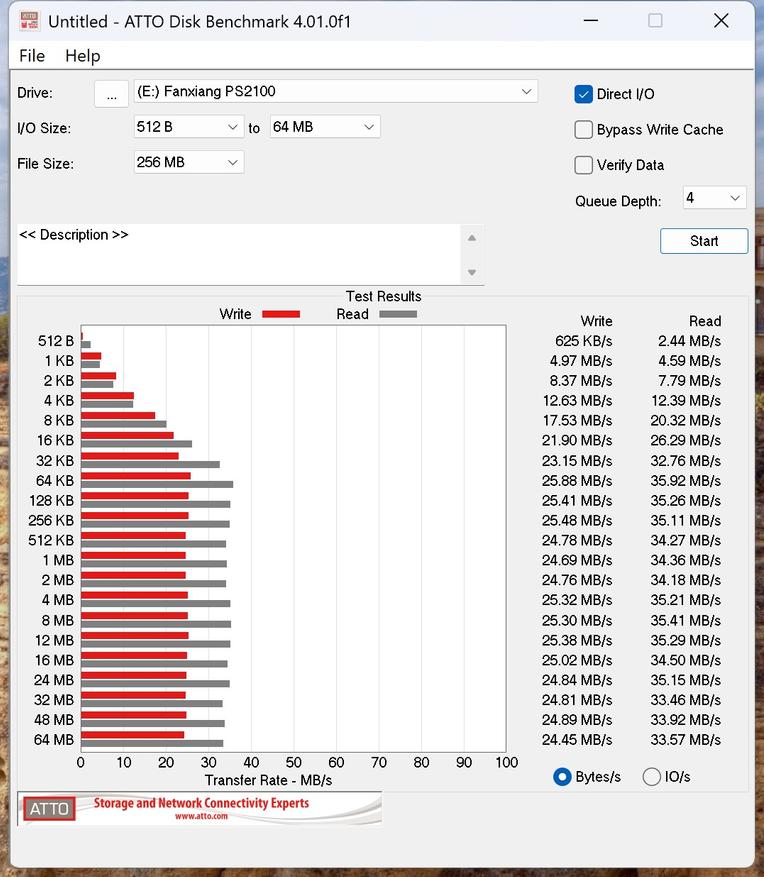Click the read value '35.41 MB/s'
This screenshot has width=764, height=877.
pos(685,621)
